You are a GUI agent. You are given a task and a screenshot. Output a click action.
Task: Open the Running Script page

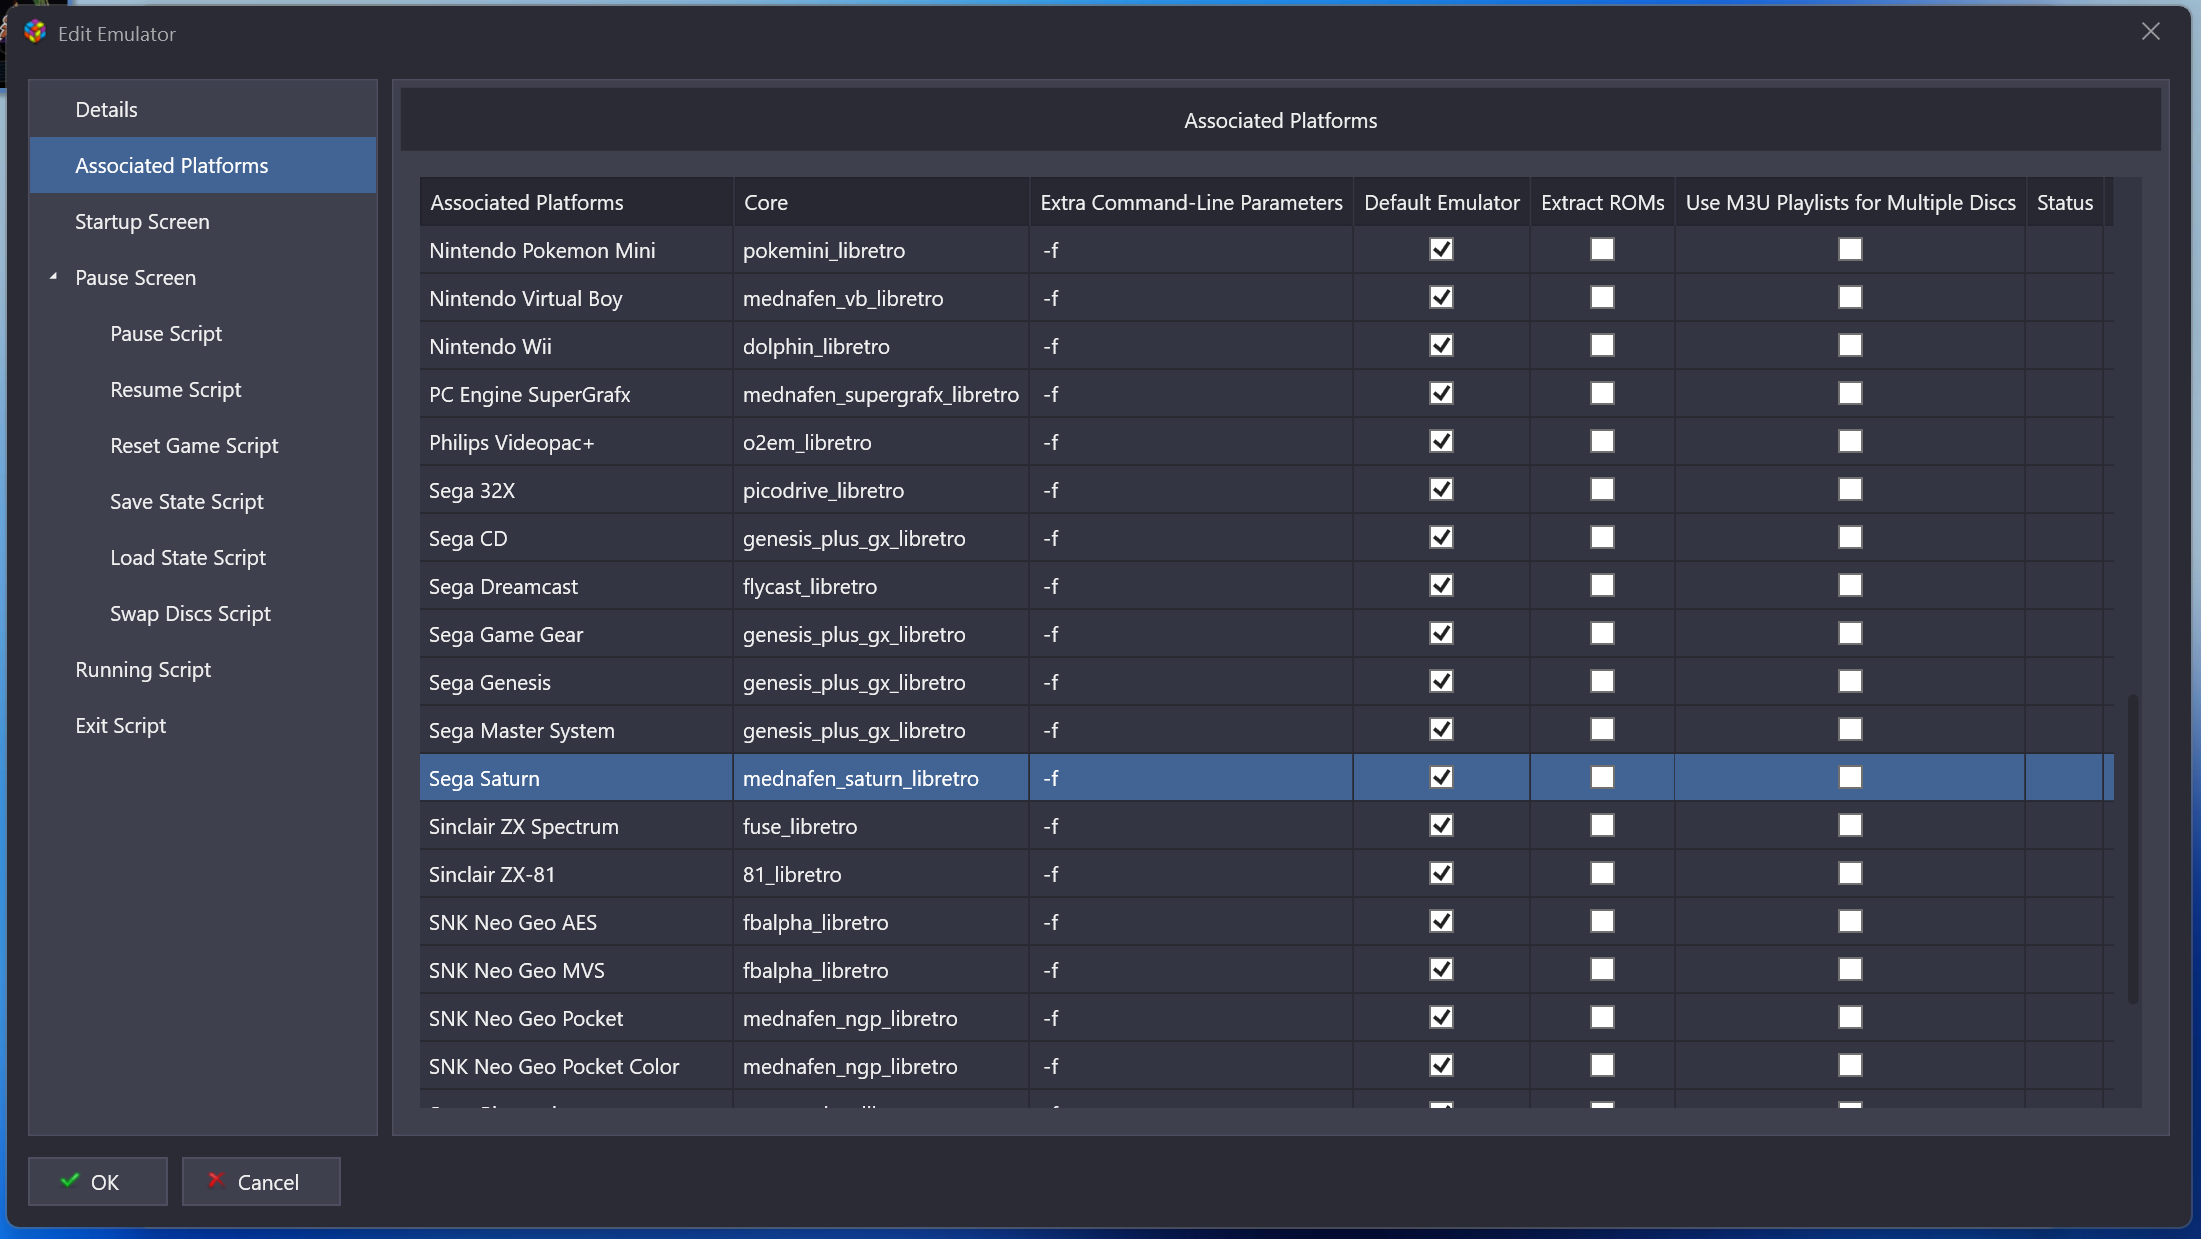[203, 669]
